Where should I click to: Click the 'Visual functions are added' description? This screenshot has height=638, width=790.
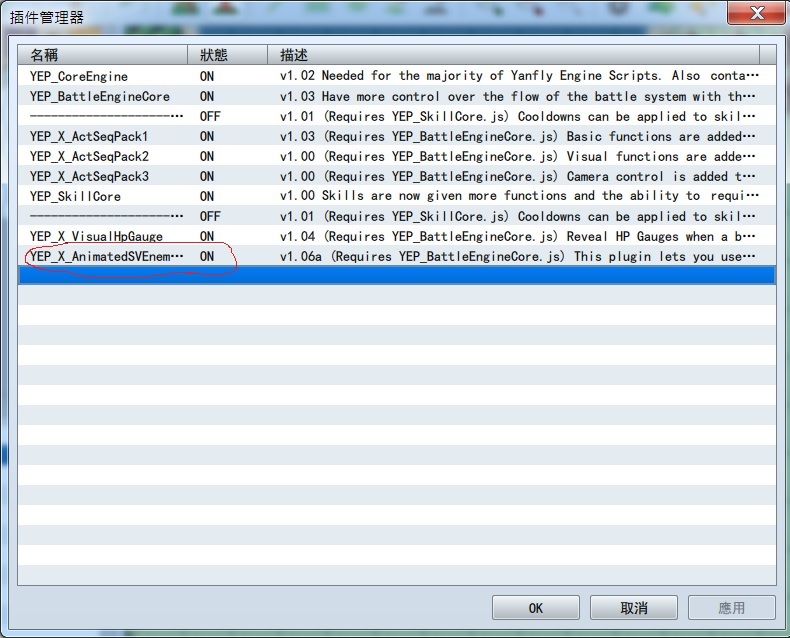[x=517, y=157]
